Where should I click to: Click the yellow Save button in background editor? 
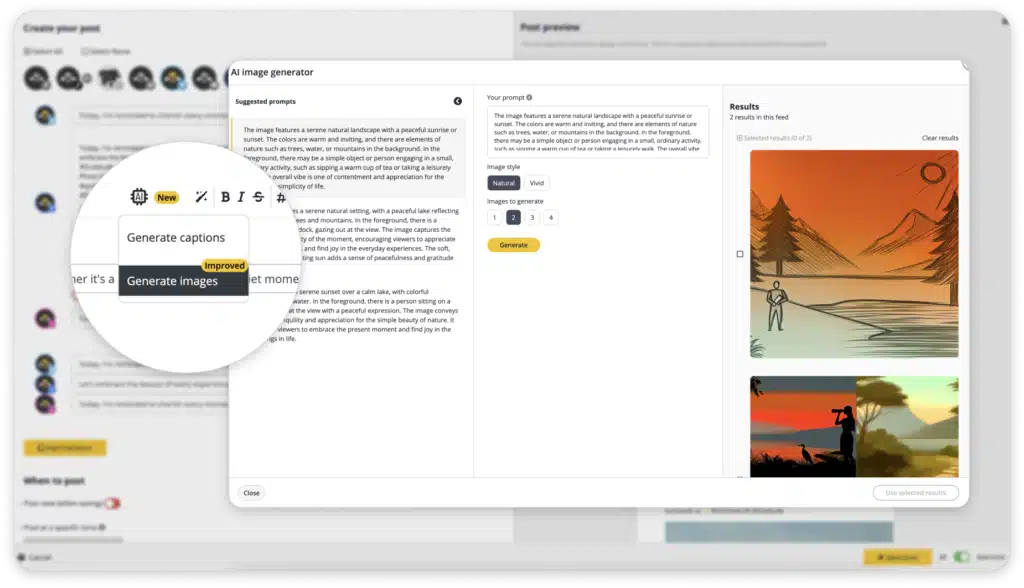point(897,557)
